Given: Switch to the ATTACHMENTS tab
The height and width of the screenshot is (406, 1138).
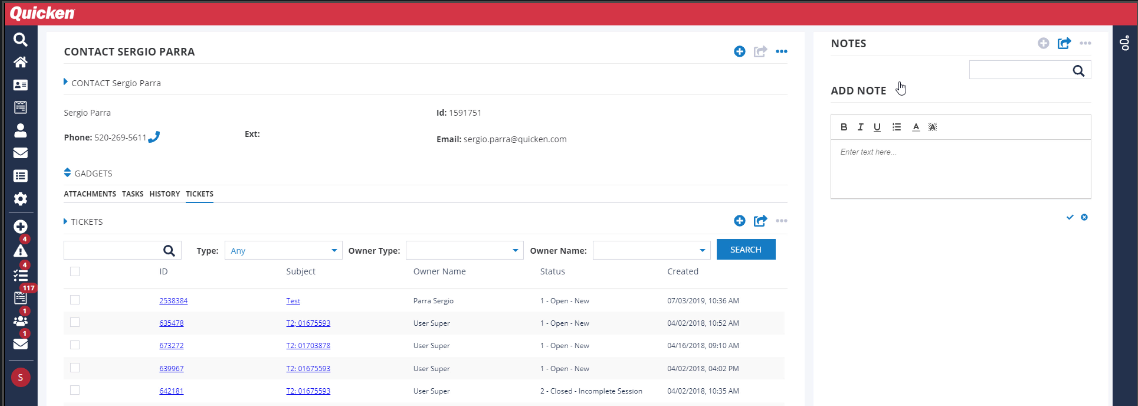Looking at the screenshot, I should [89, 194].
